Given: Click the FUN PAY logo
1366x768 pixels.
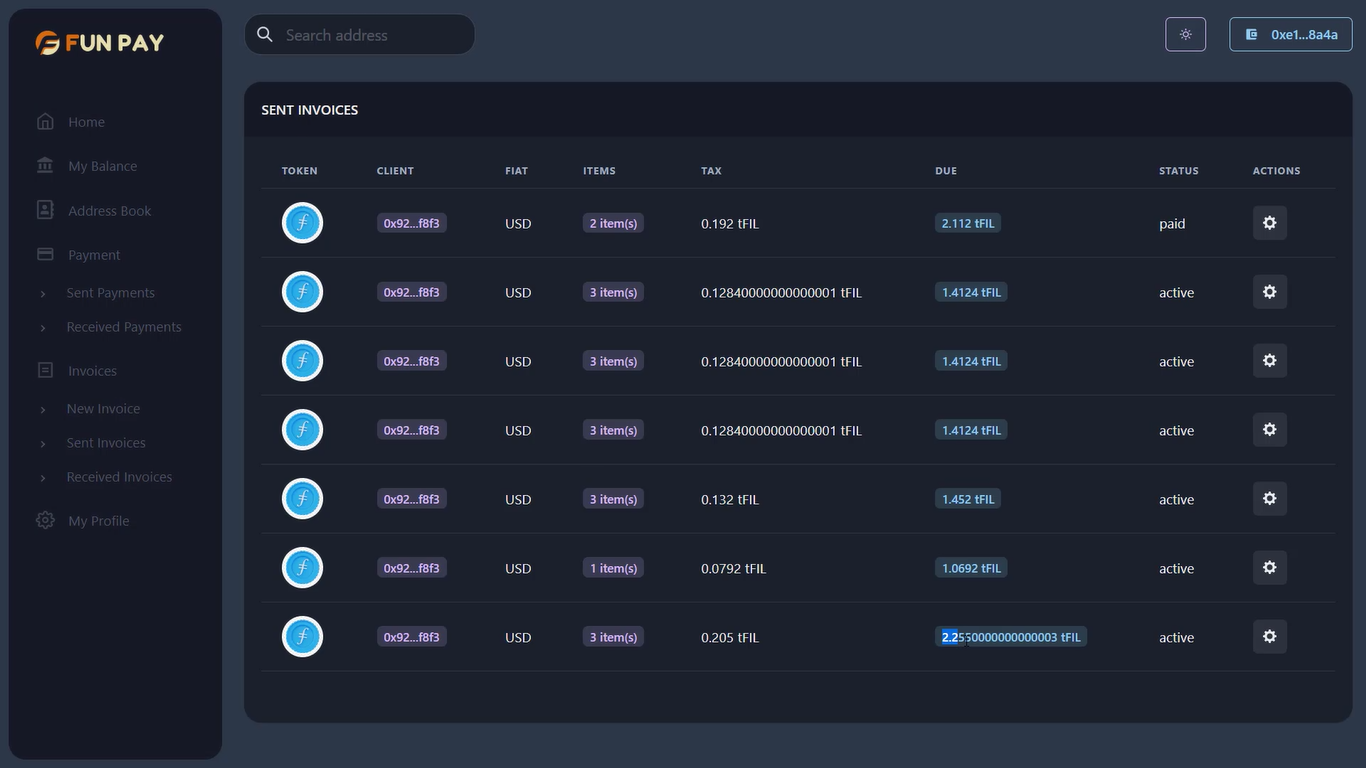Looking at the screenshot, I should [x=99, y=42].
